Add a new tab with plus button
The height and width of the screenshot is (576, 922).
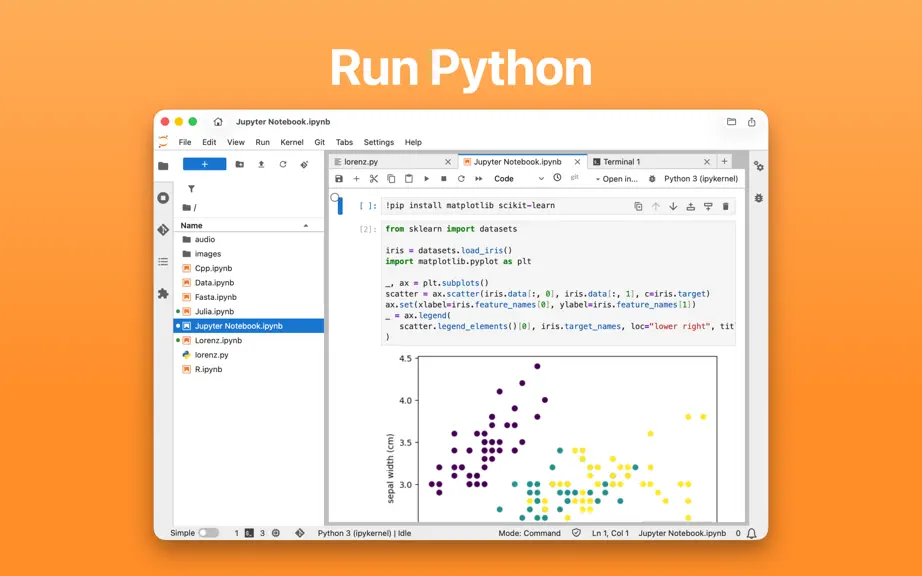point(724,161)
